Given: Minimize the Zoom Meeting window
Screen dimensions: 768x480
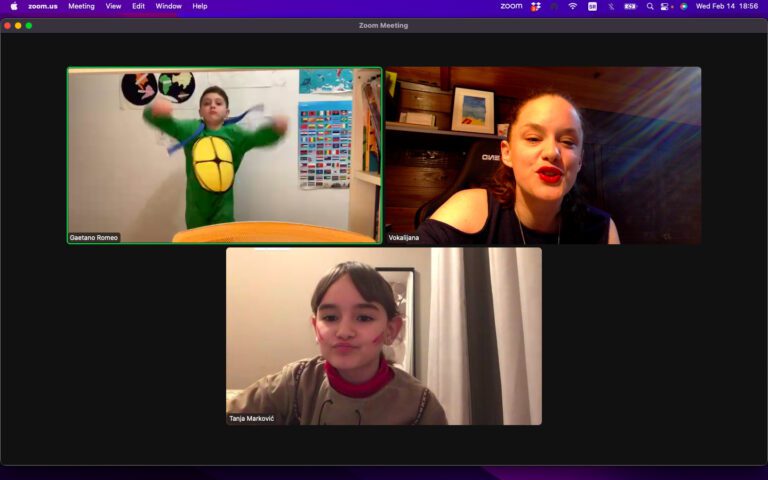Looking at the screenshot, I should click(18, 25).
